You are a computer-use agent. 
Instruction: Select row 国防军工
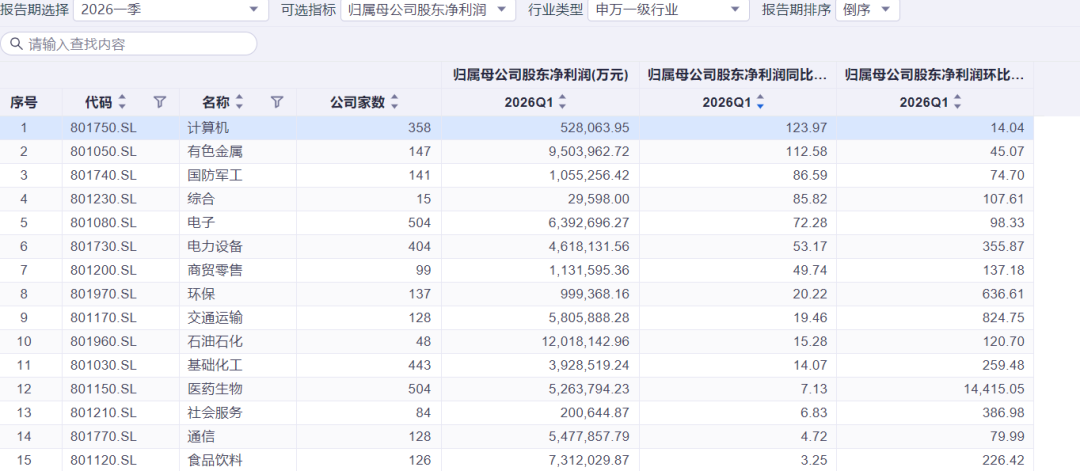517,176
